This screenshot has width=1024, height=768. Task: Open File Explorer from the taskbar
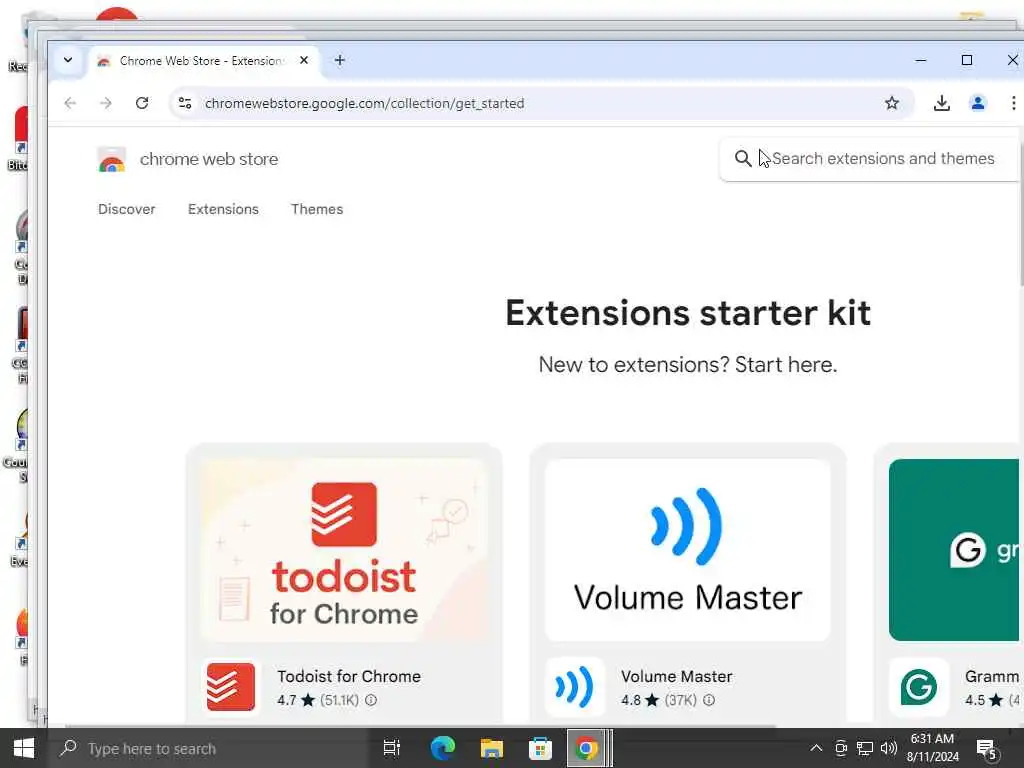point(491,748)
